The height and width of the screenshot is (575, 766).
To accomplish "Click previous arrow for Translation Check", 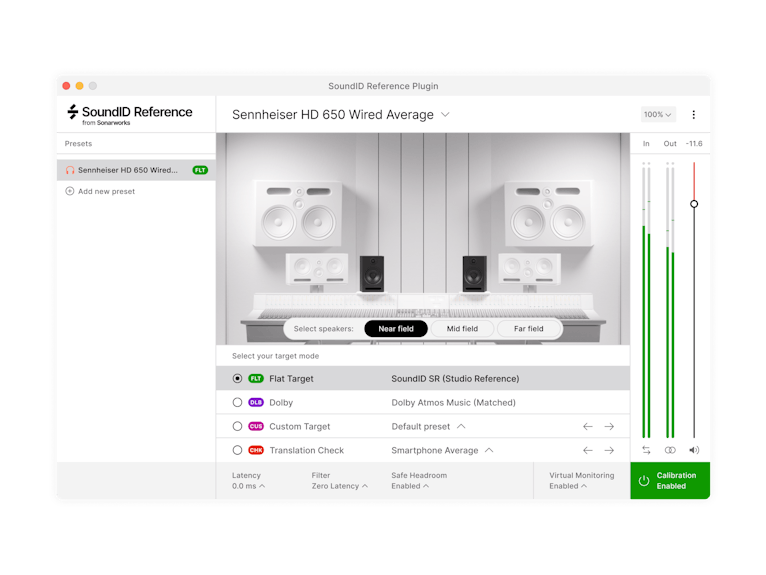I will click(x=588, y=450).
